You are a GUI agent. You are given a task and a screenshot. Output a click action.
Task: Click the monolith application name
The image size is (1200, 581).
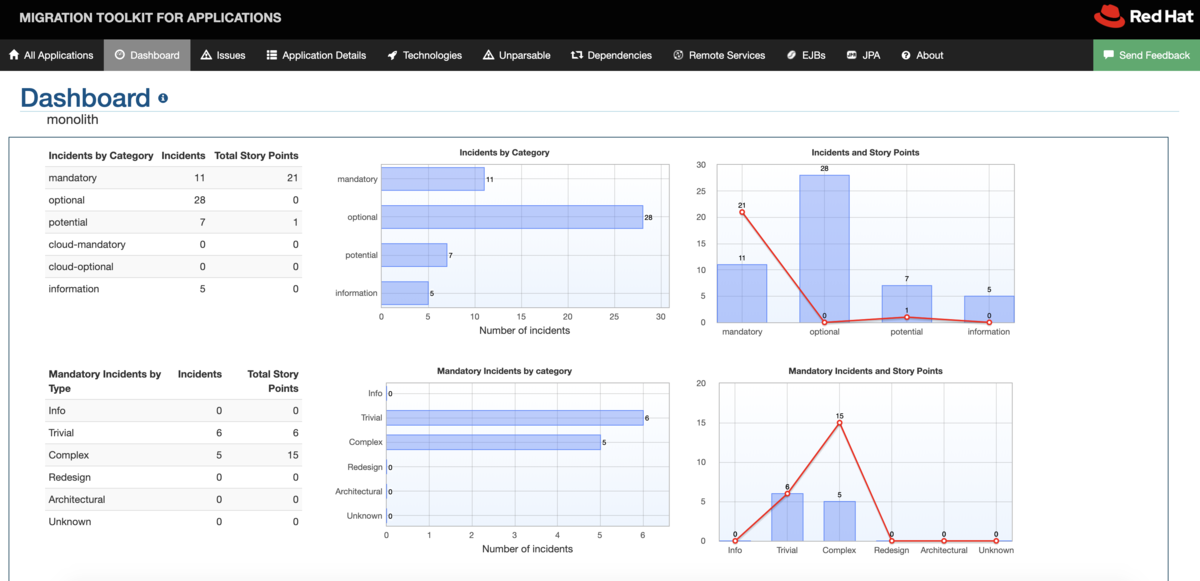pyautogui.click(x=71, y=119)
